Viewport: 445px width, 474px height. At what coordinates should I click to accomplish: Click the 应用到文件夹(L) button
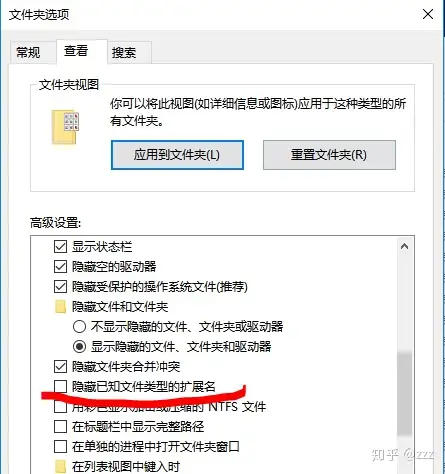click(x=177, y=155)
